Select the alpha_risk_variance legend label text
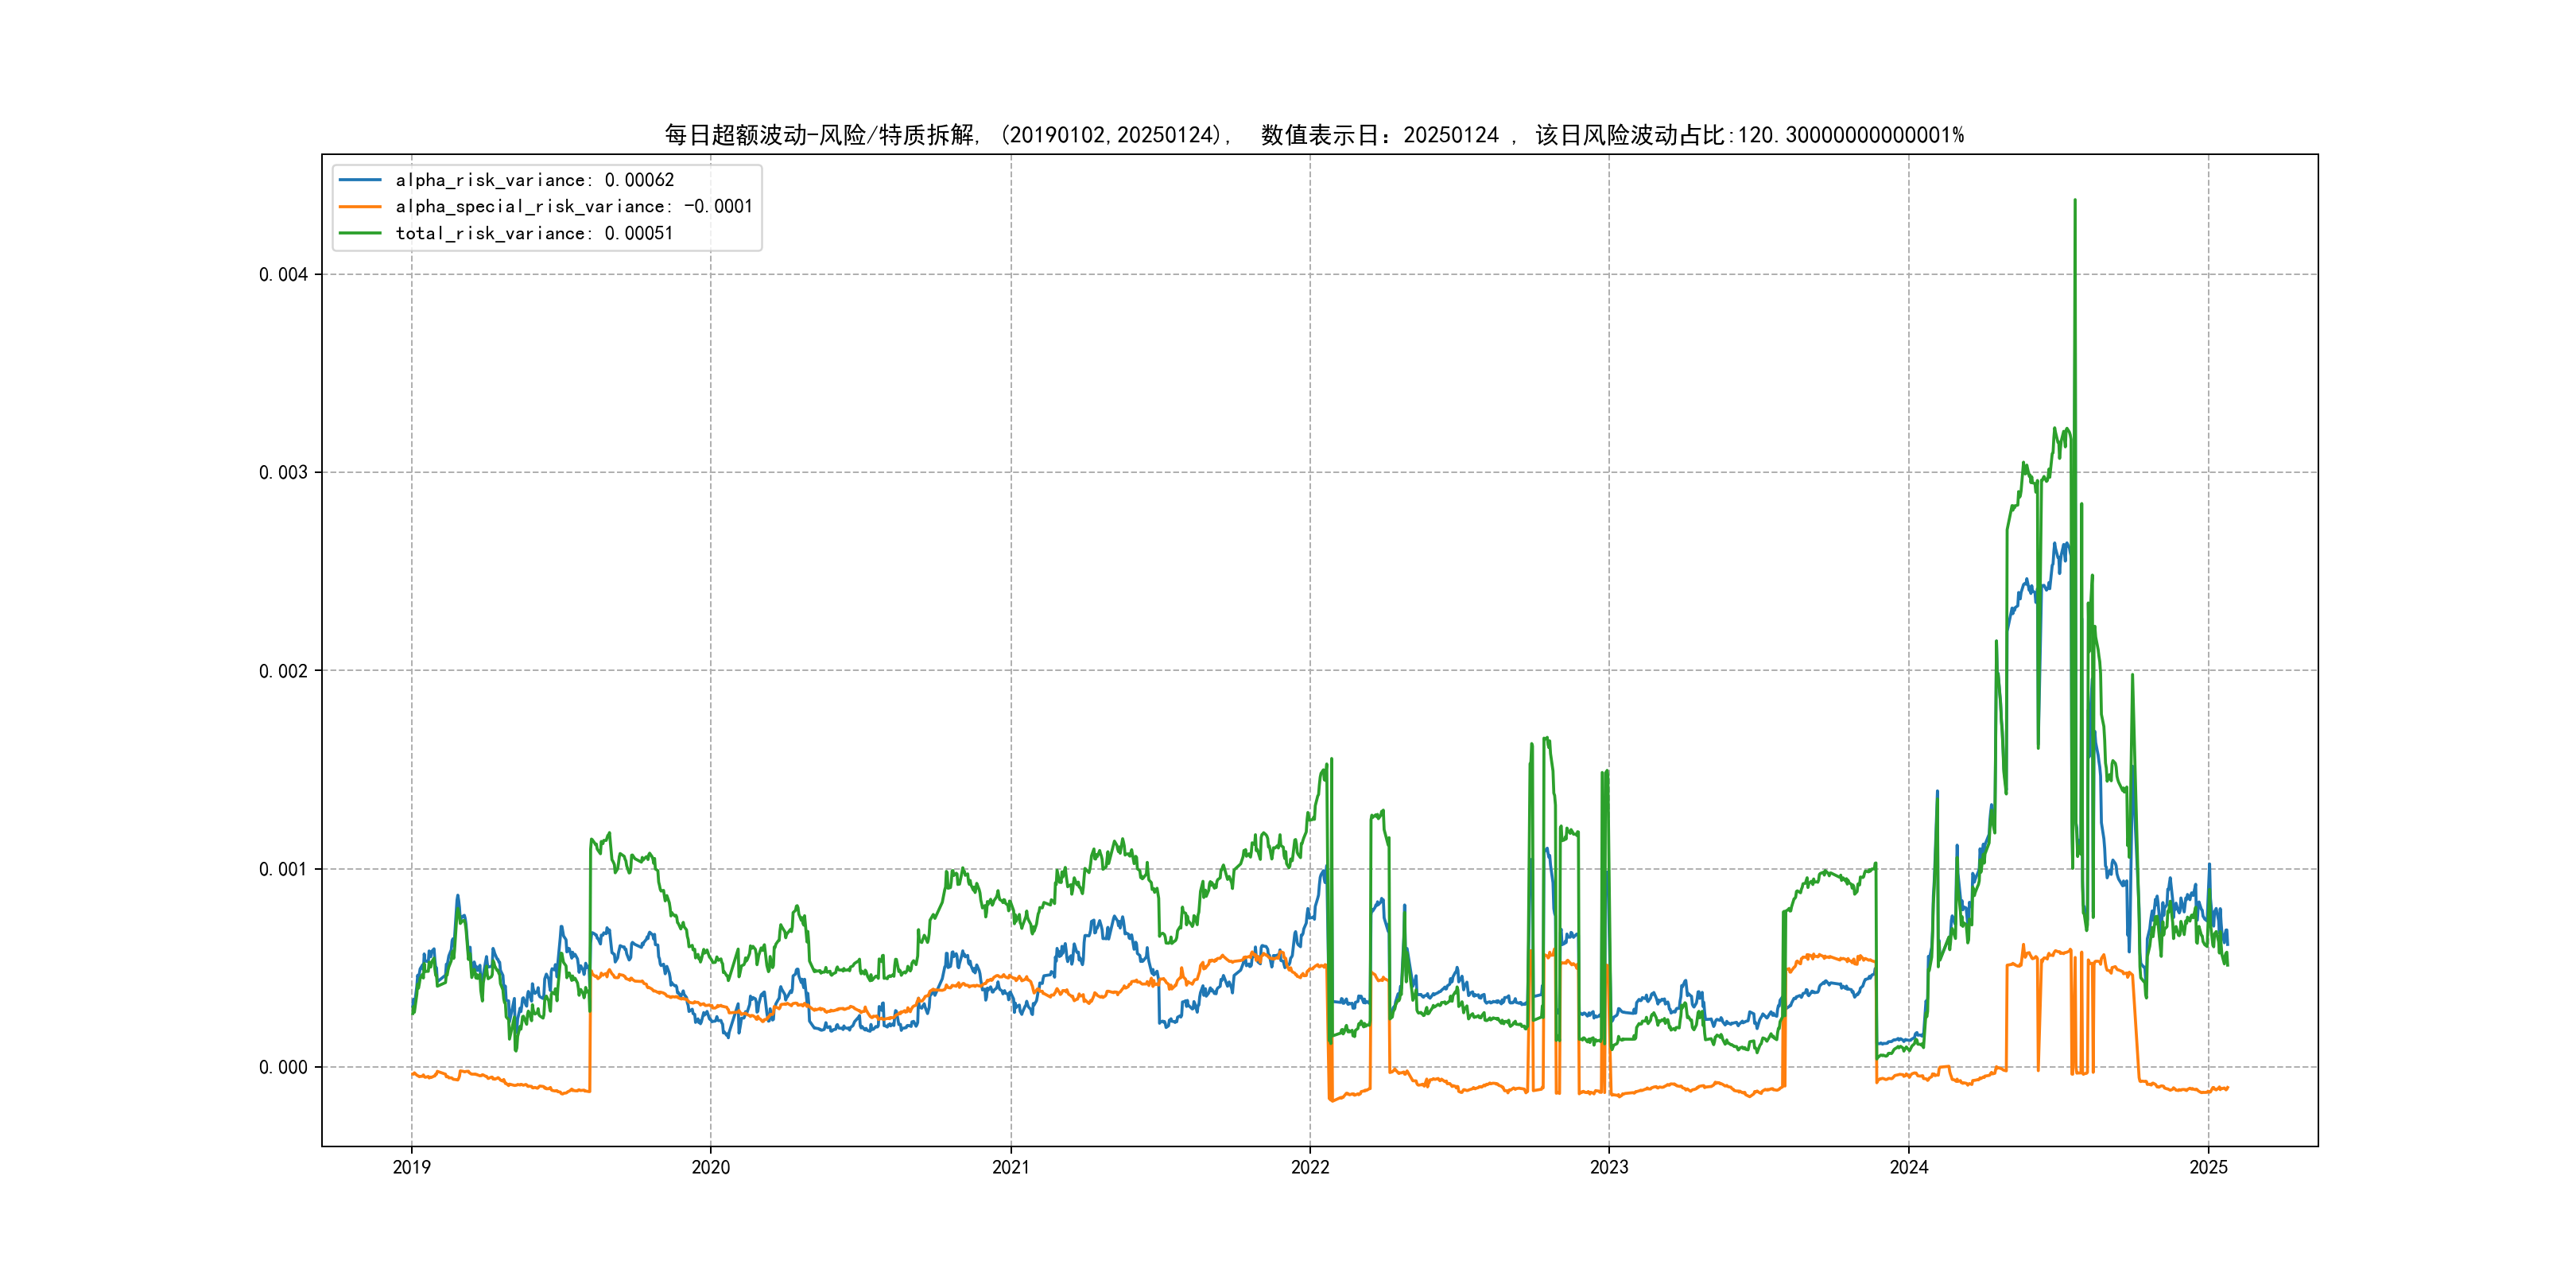 [534, 180]
